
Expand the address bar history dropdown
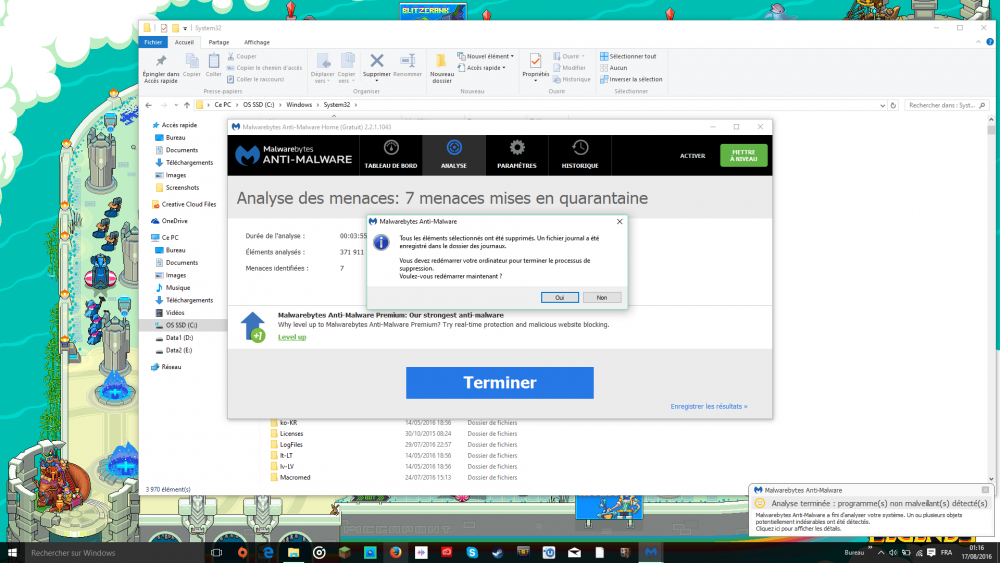click(882, 105)
